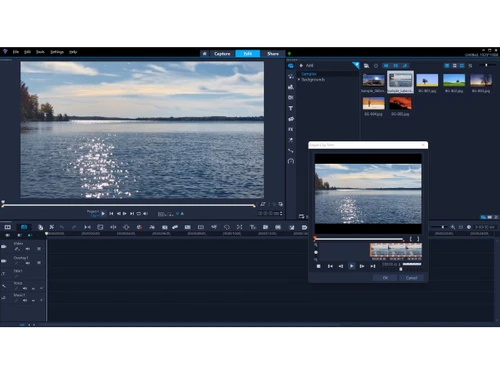Select the BG-B02.jpg green field thumbnail
The height and width of the screenshot is (375, 500).
[x=454, y=80]
